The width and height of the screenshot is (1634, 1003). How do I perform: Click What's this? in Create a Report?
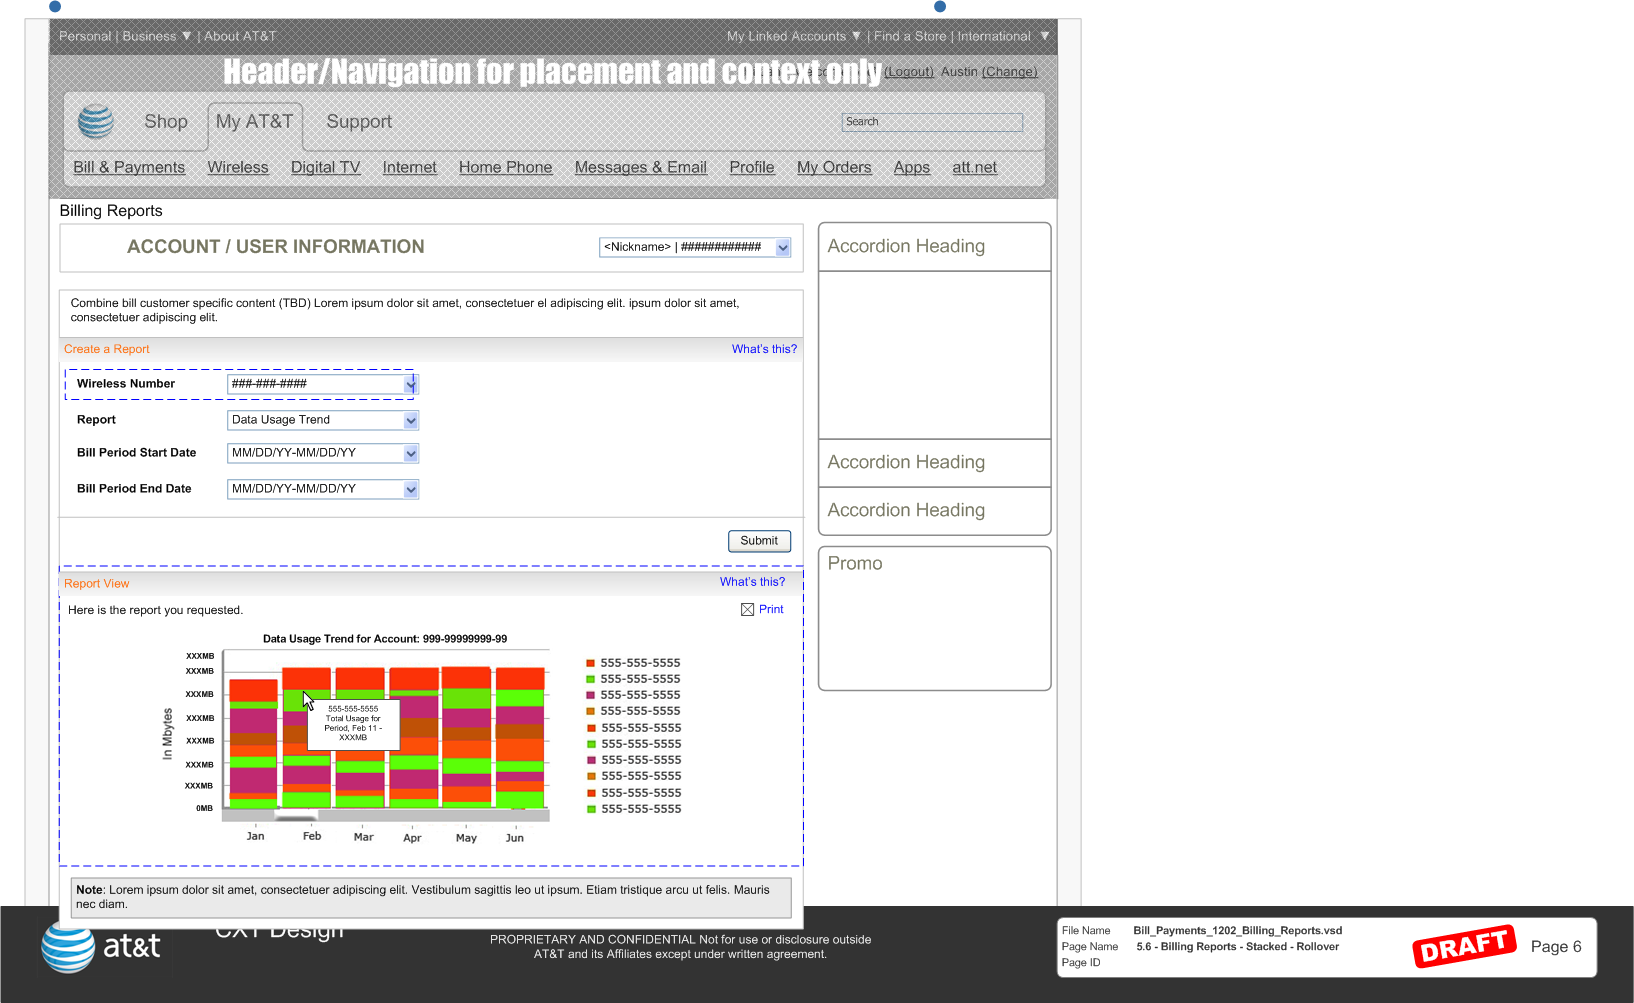pos(764,349)
